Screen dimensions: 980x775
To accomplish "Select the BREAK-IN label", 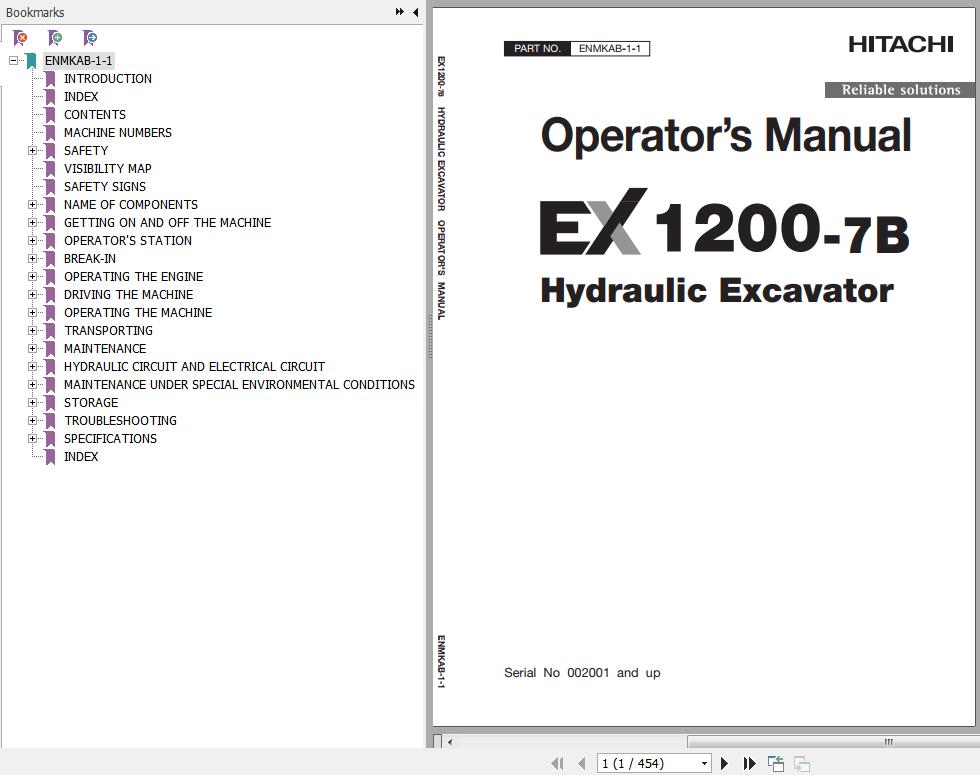I will click(x=89, y=259).
